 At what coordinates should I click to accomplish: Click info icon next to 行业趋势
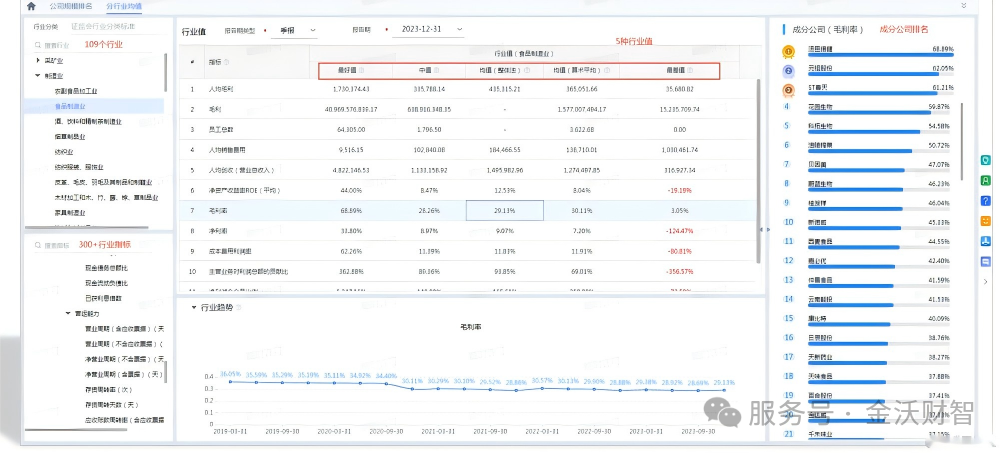[238, 308]
